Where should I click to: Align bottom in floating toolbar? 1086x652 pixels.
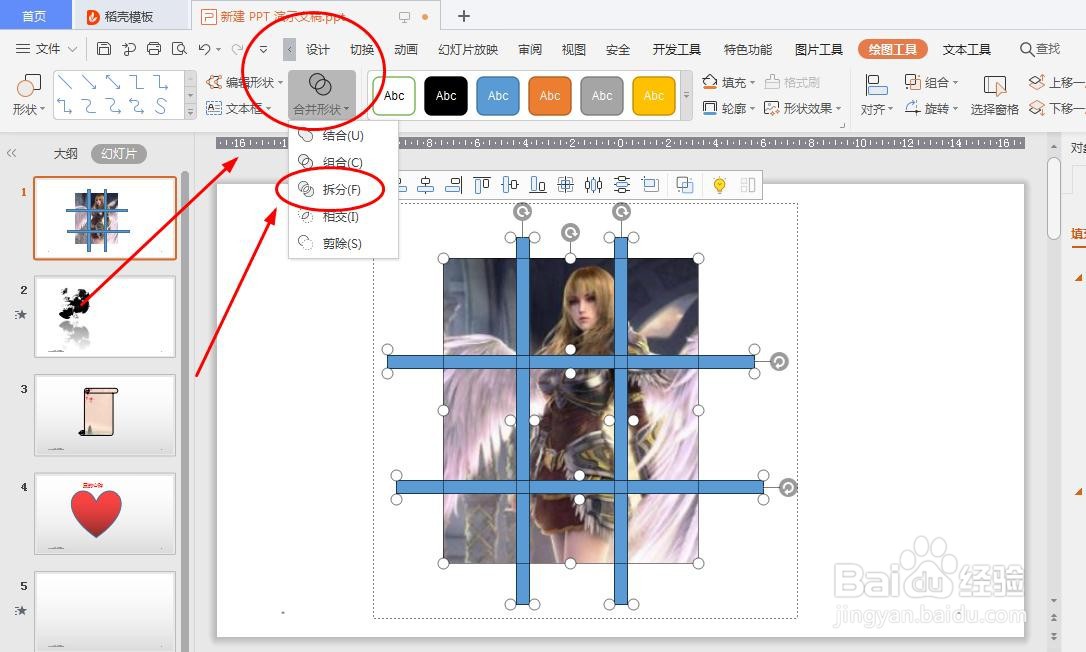(537, 185)
